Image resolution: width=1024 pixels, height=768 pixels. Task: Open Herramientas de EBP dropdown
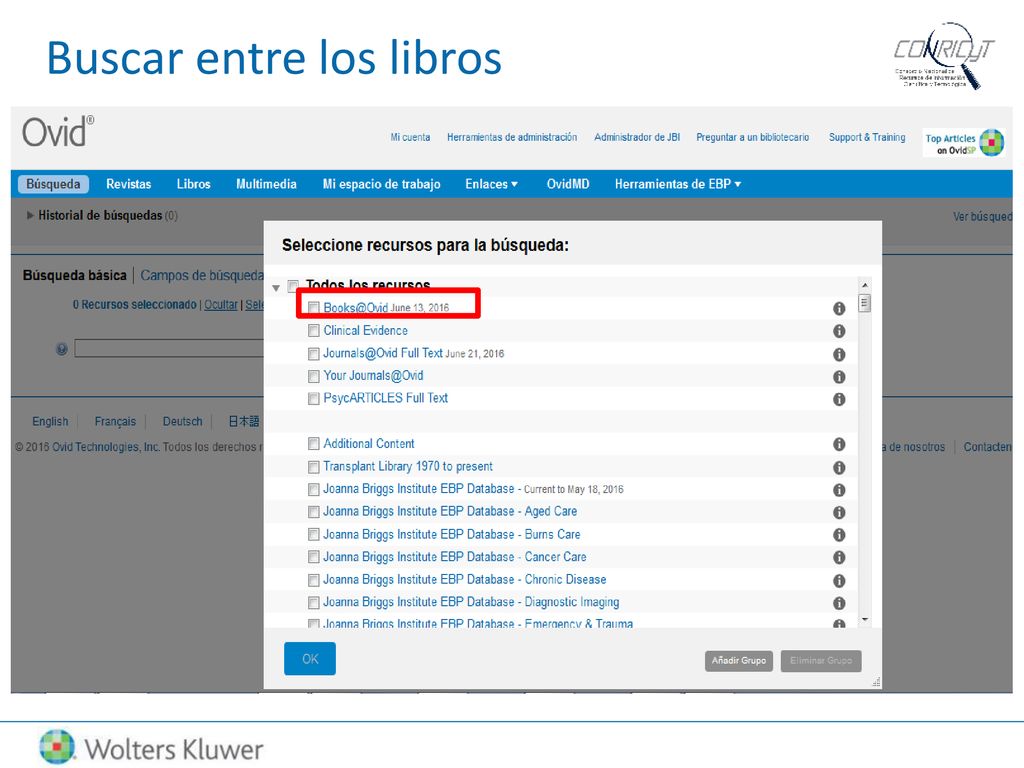coord(678,184)
